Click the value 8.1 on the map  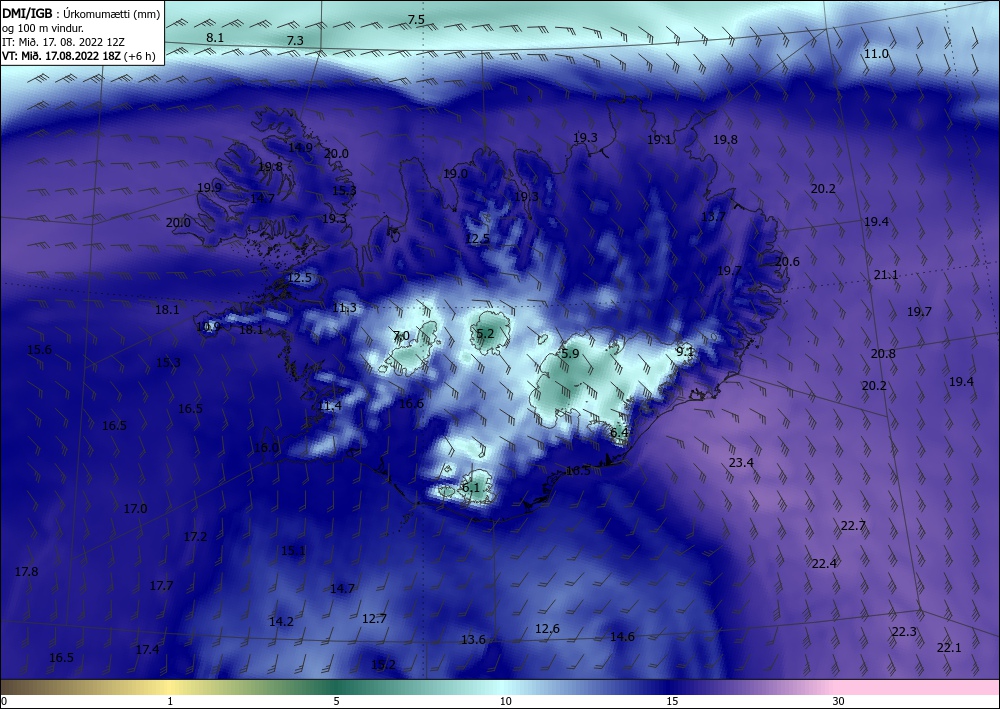click(215, 38)
